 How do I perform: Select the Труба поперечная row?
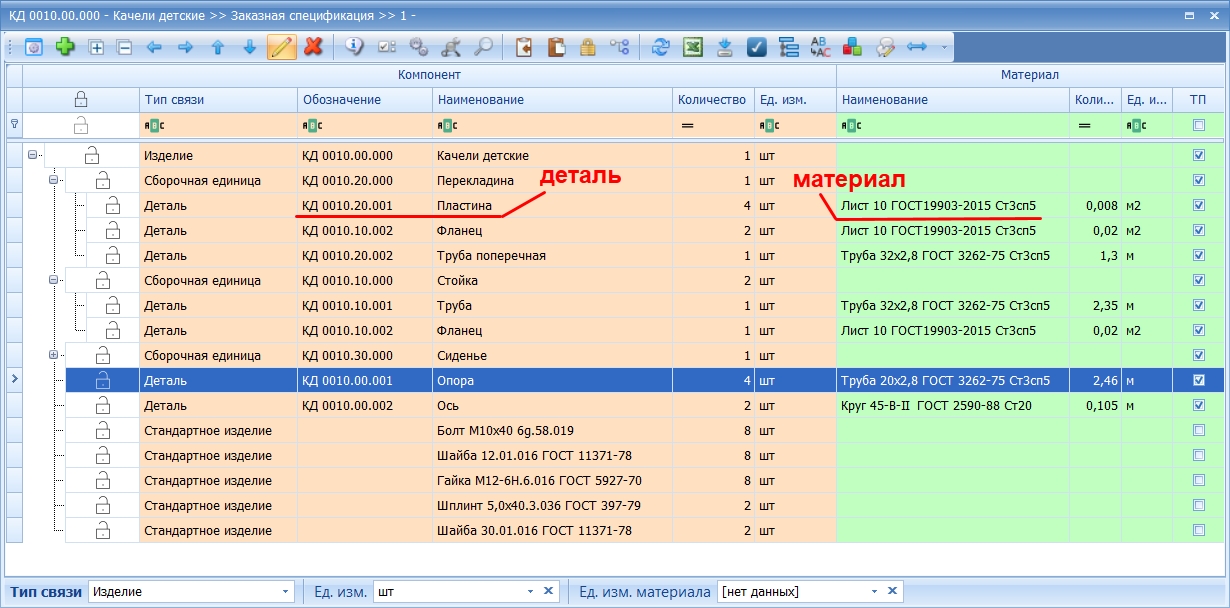pyautogui.click(x=614, y=255)
